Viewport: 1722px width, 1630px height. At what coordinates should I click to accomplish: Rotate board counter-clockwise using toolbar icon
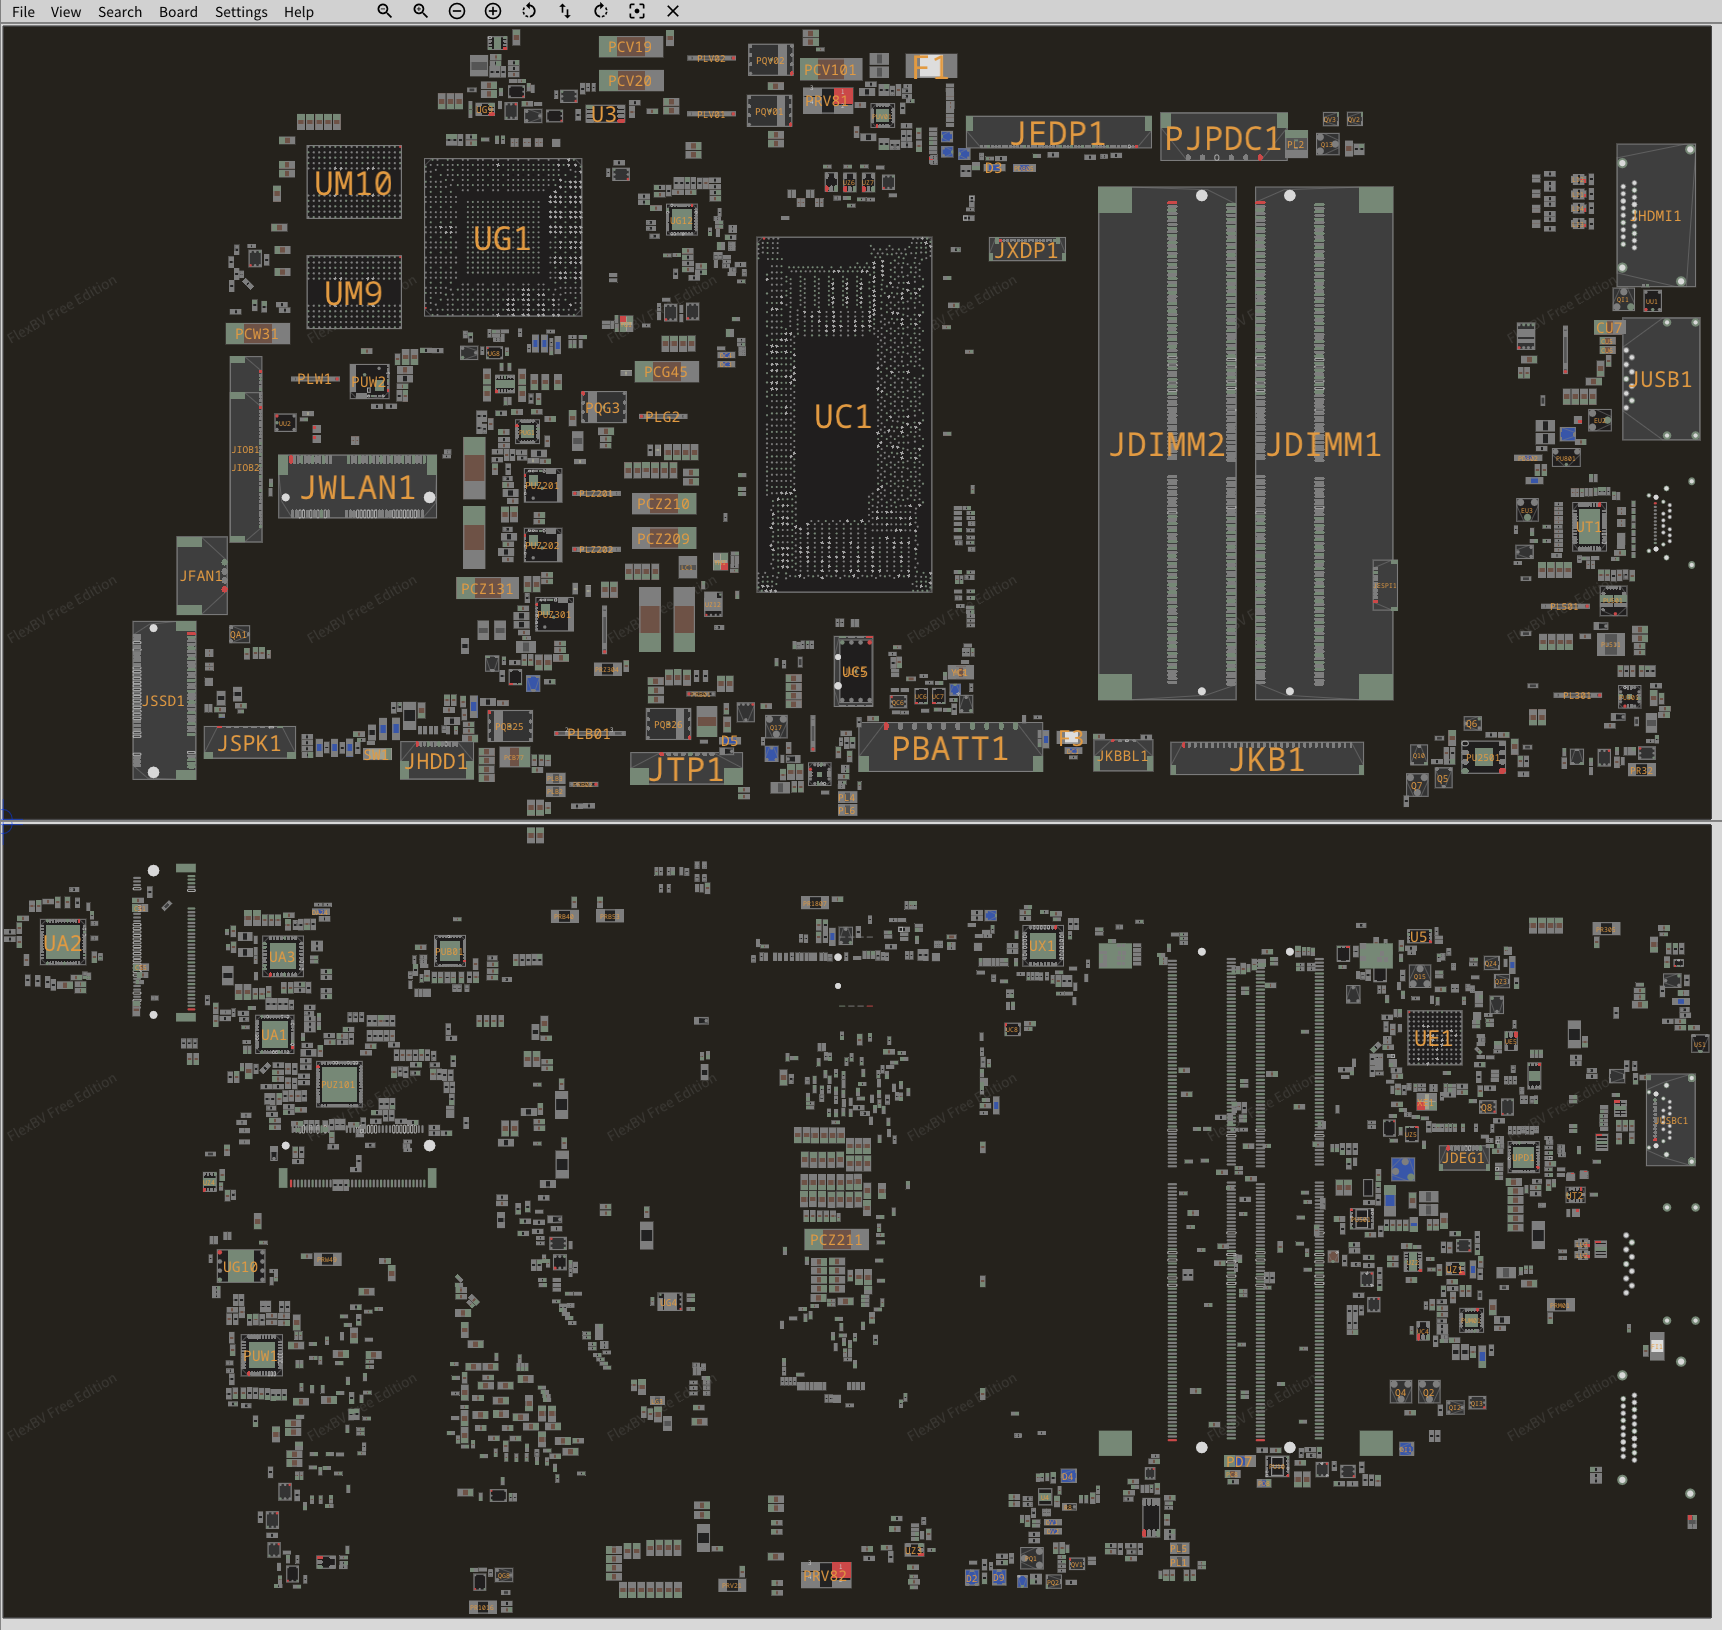529,11
